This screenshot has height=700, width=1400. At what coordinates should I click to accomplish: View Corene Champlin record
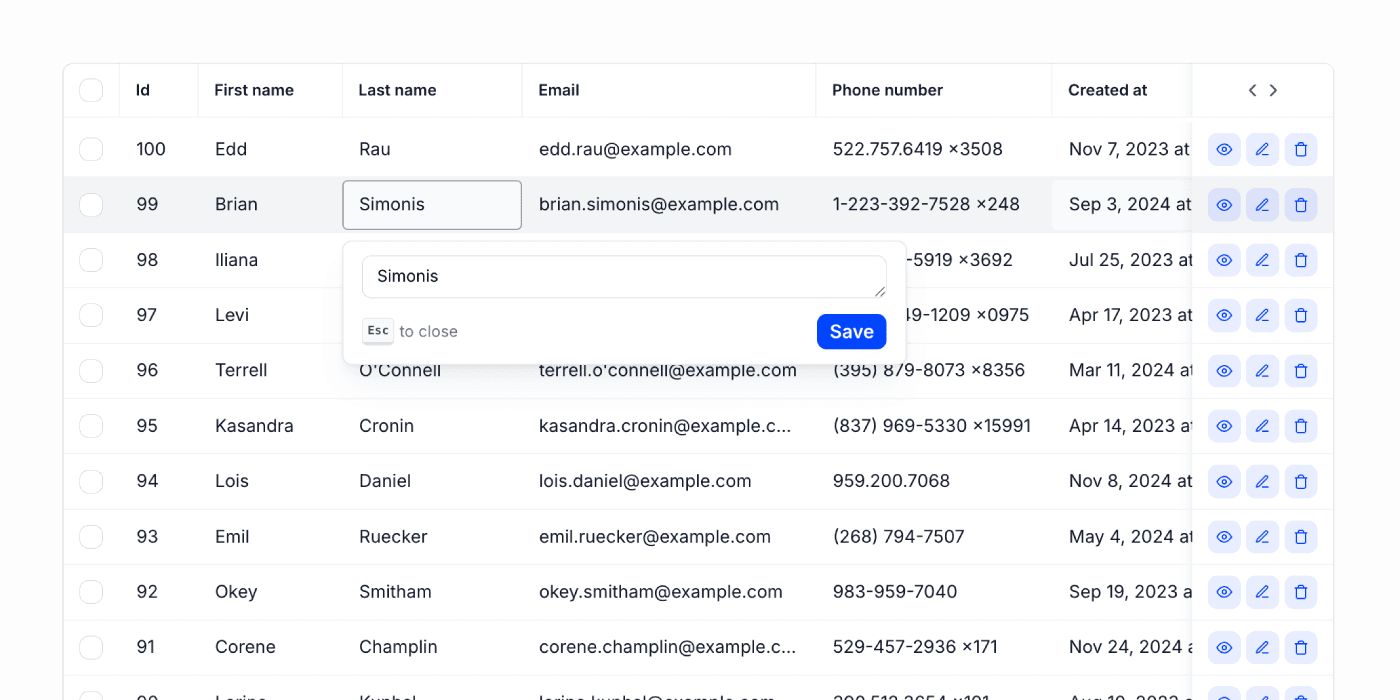(x=1224, y=648)
